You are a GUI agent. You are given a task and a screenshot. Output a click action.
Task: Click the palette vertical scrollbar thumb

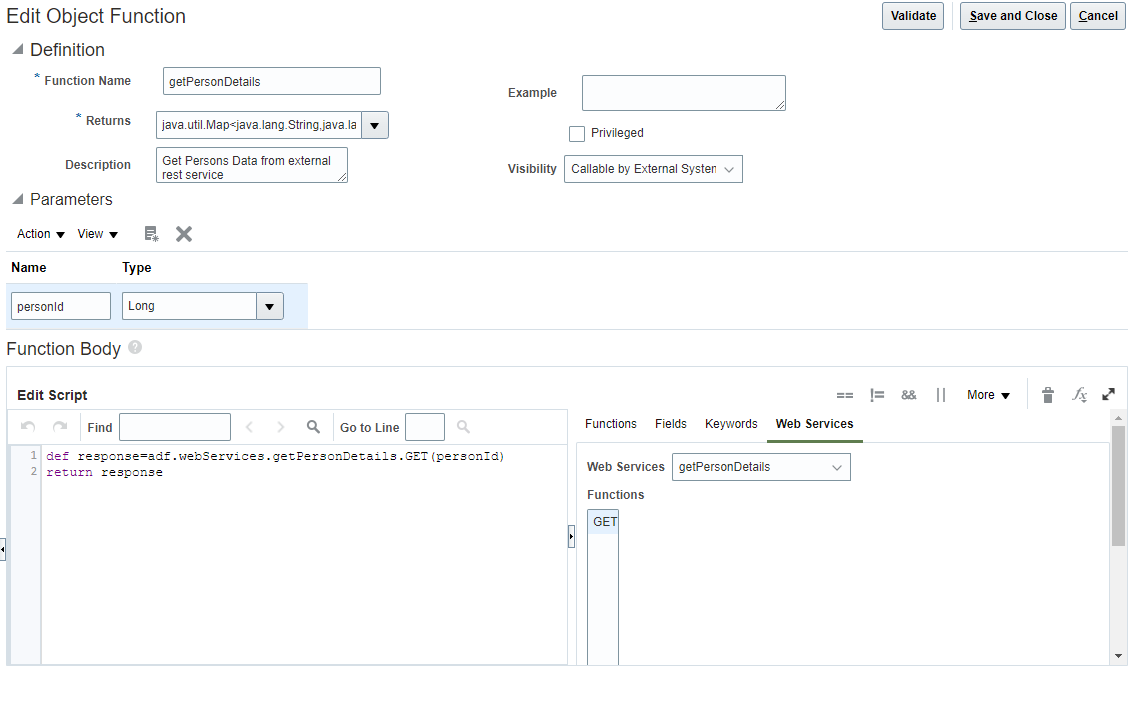(x=1118, y=486)
